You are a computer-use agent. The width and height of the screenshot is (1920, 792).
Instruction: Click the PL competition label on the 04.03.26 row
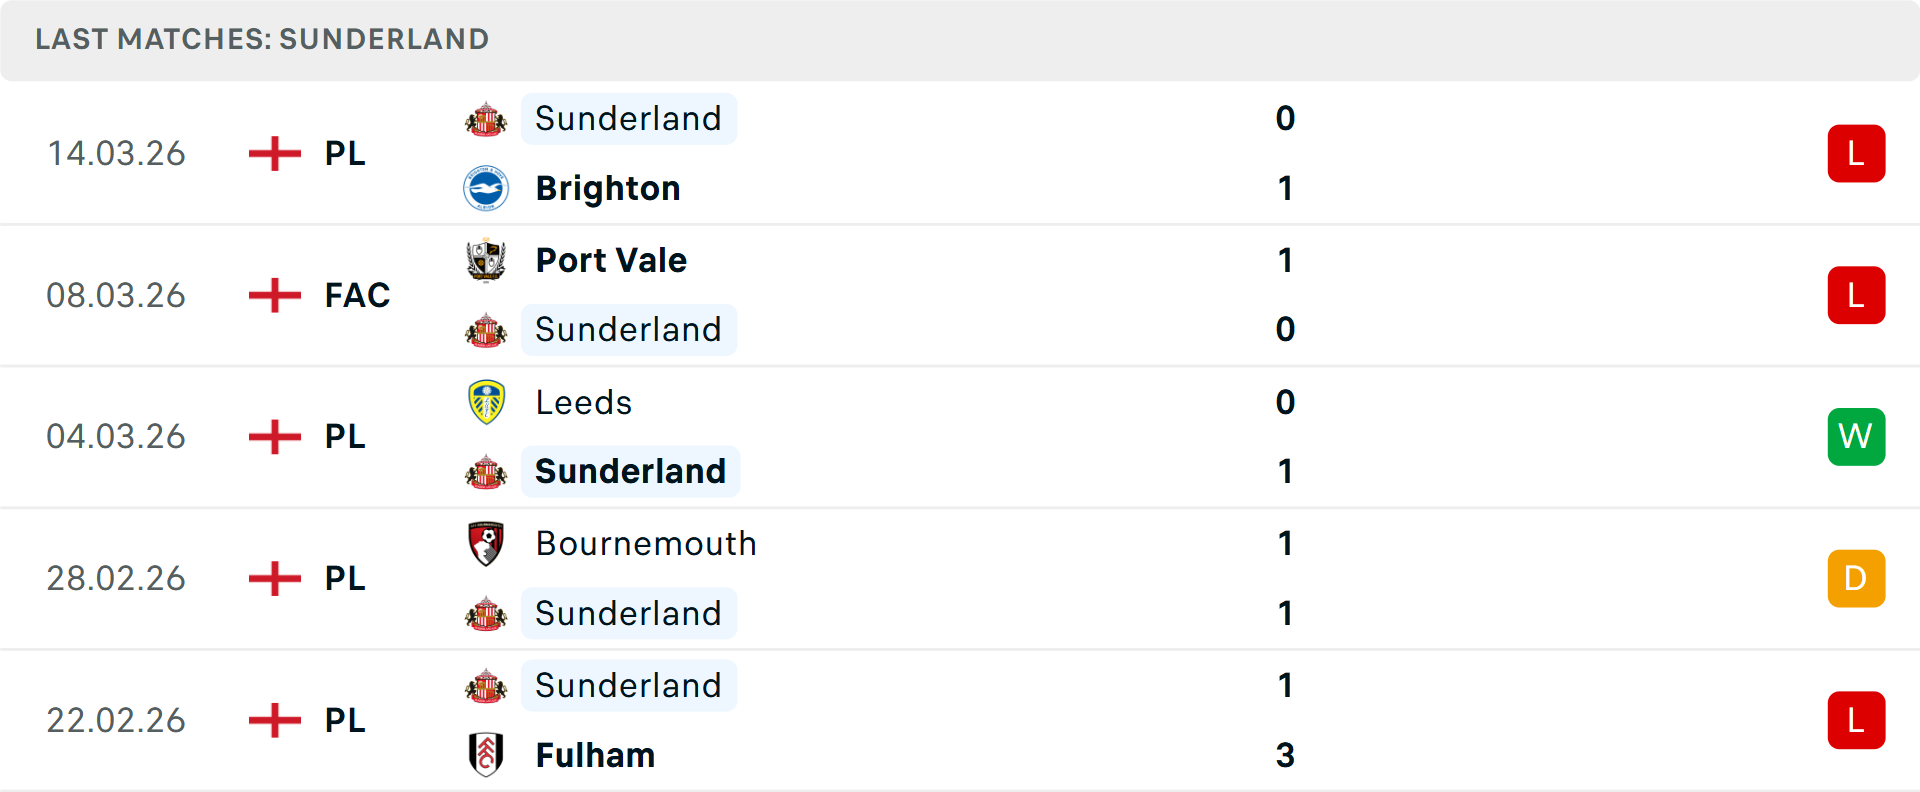tap(343, 436)
